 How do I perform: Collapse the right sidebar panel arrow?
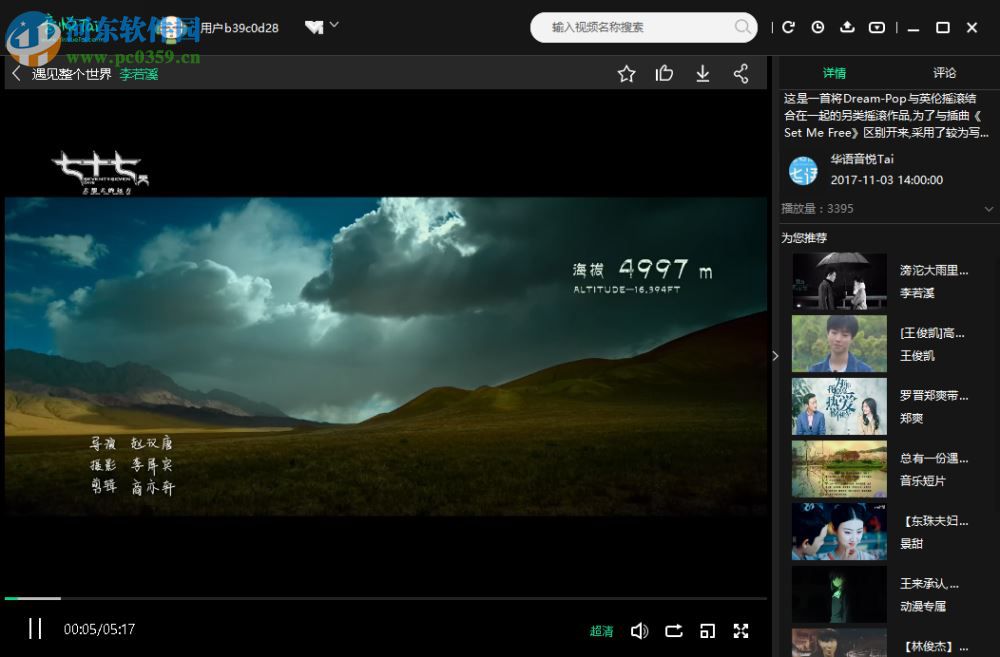coord(775,356)
